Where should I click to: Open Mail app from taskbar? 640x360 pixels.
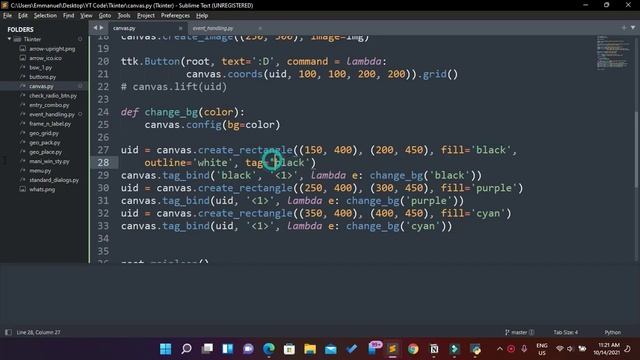(331, 349)
